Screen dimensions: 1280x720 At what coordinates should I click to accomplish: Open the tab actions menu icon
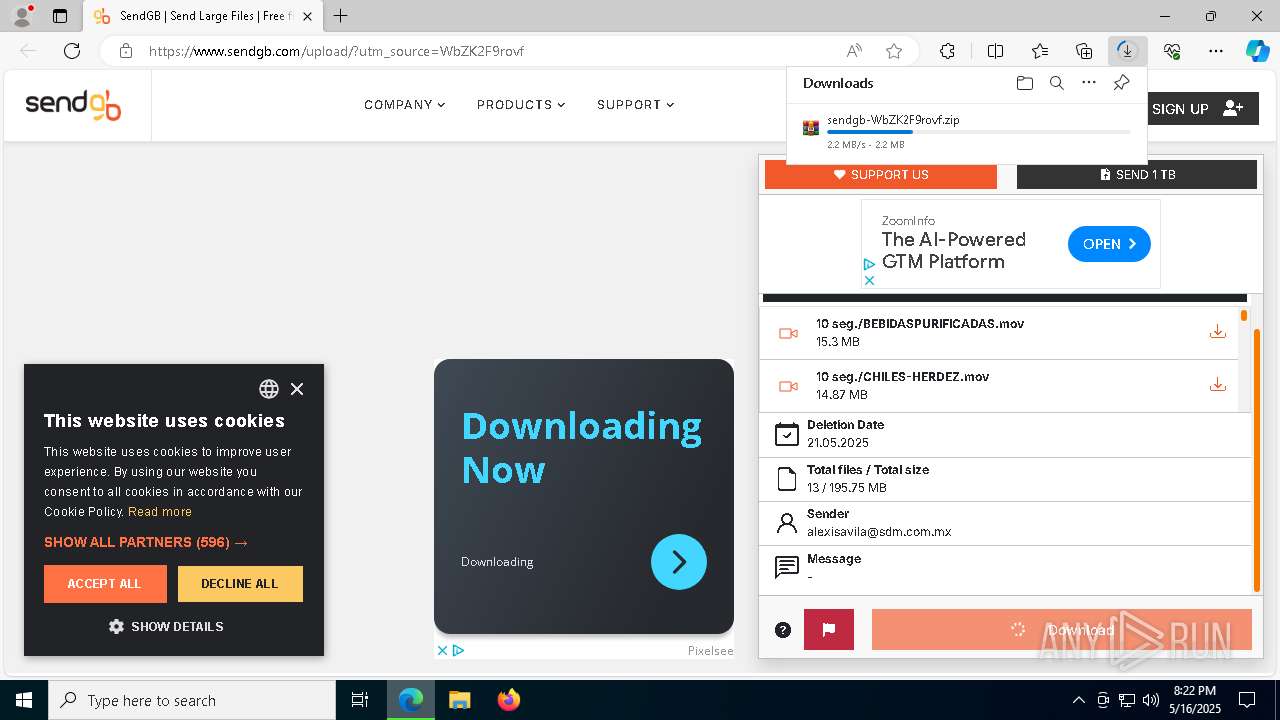coord(60,16)
